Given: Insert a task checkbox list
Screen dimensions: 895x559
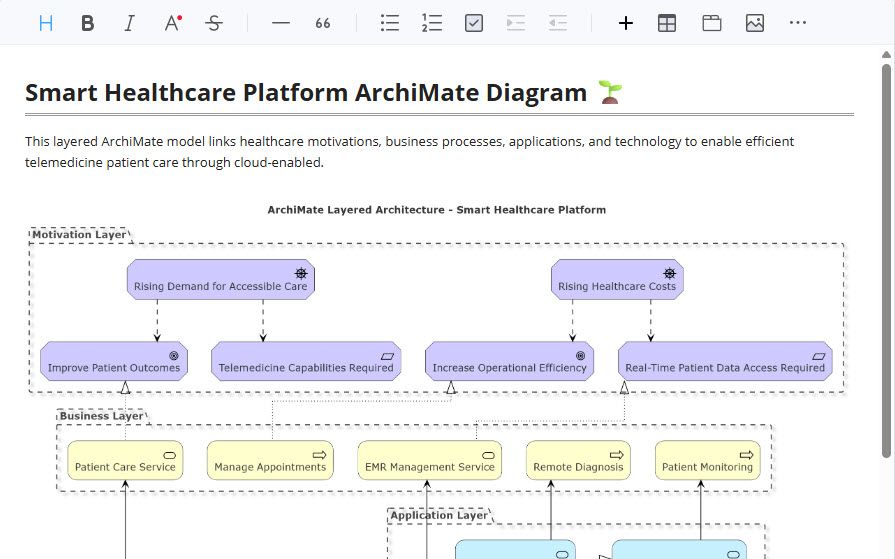Looking at the screenshot, I should pyautogui.click(x=474, y=23).
